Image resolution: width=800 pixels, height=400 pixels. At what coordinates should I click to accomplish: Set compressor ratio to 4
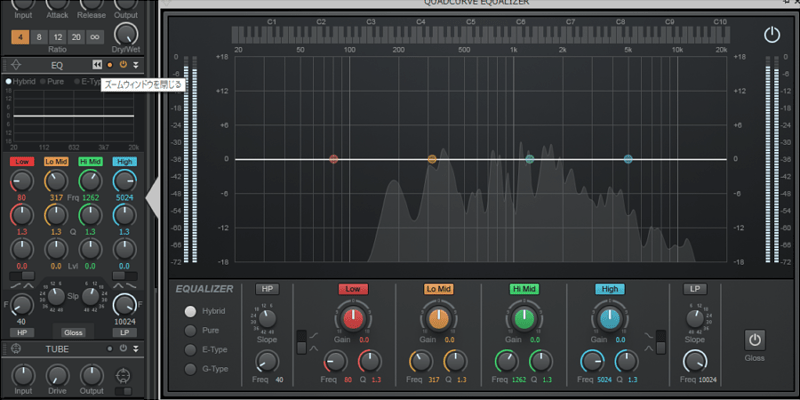pyautogui.click(x=20, y=37)
